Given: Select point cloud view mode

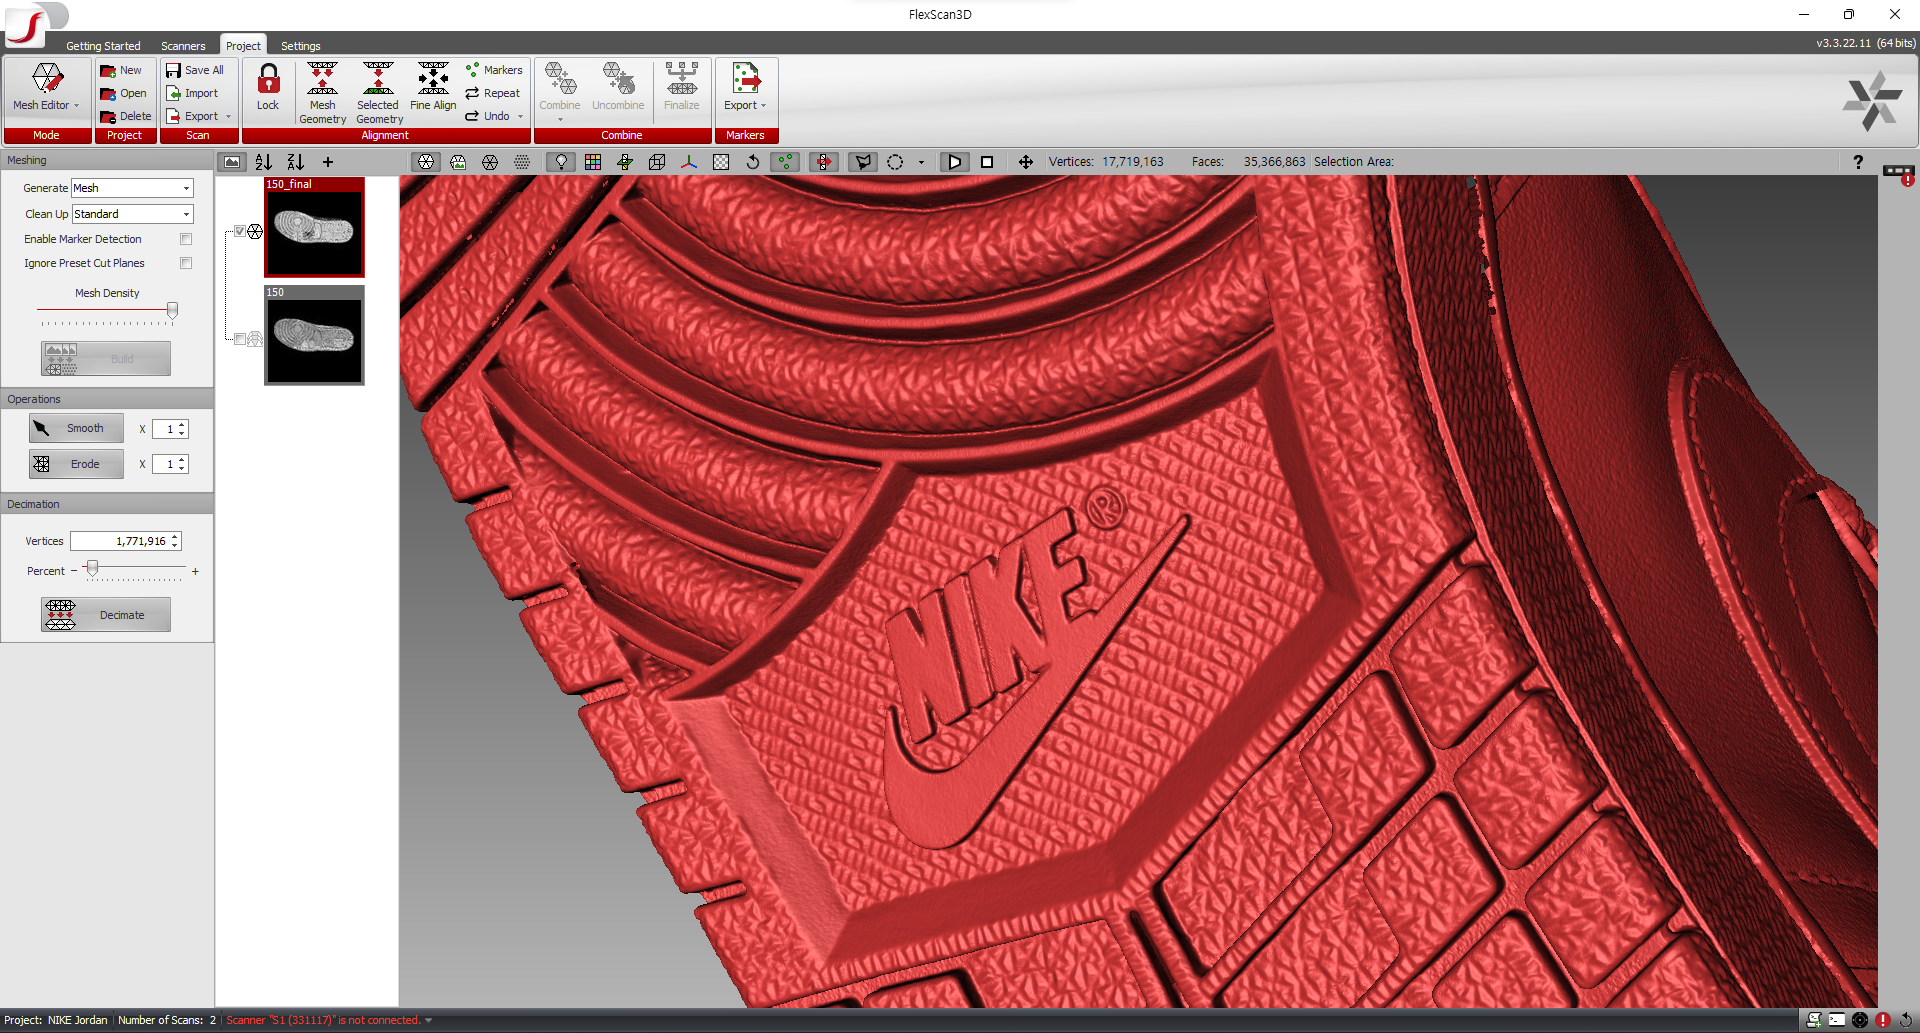Looking at the screenshot, I should [x=522, y=162].
